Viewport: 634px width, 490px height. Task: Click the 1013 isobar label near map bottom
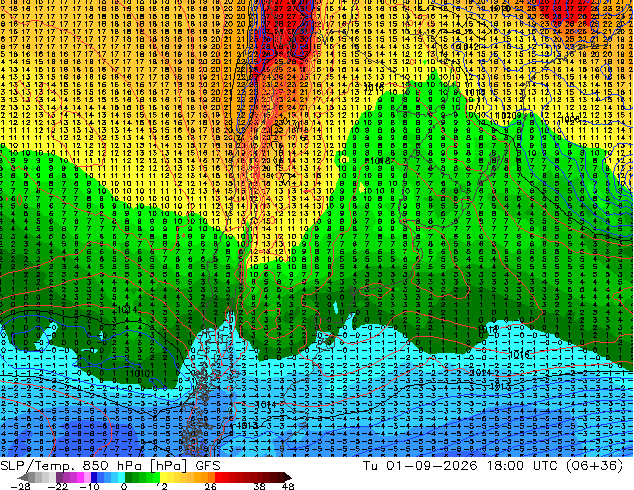(247, 425)
